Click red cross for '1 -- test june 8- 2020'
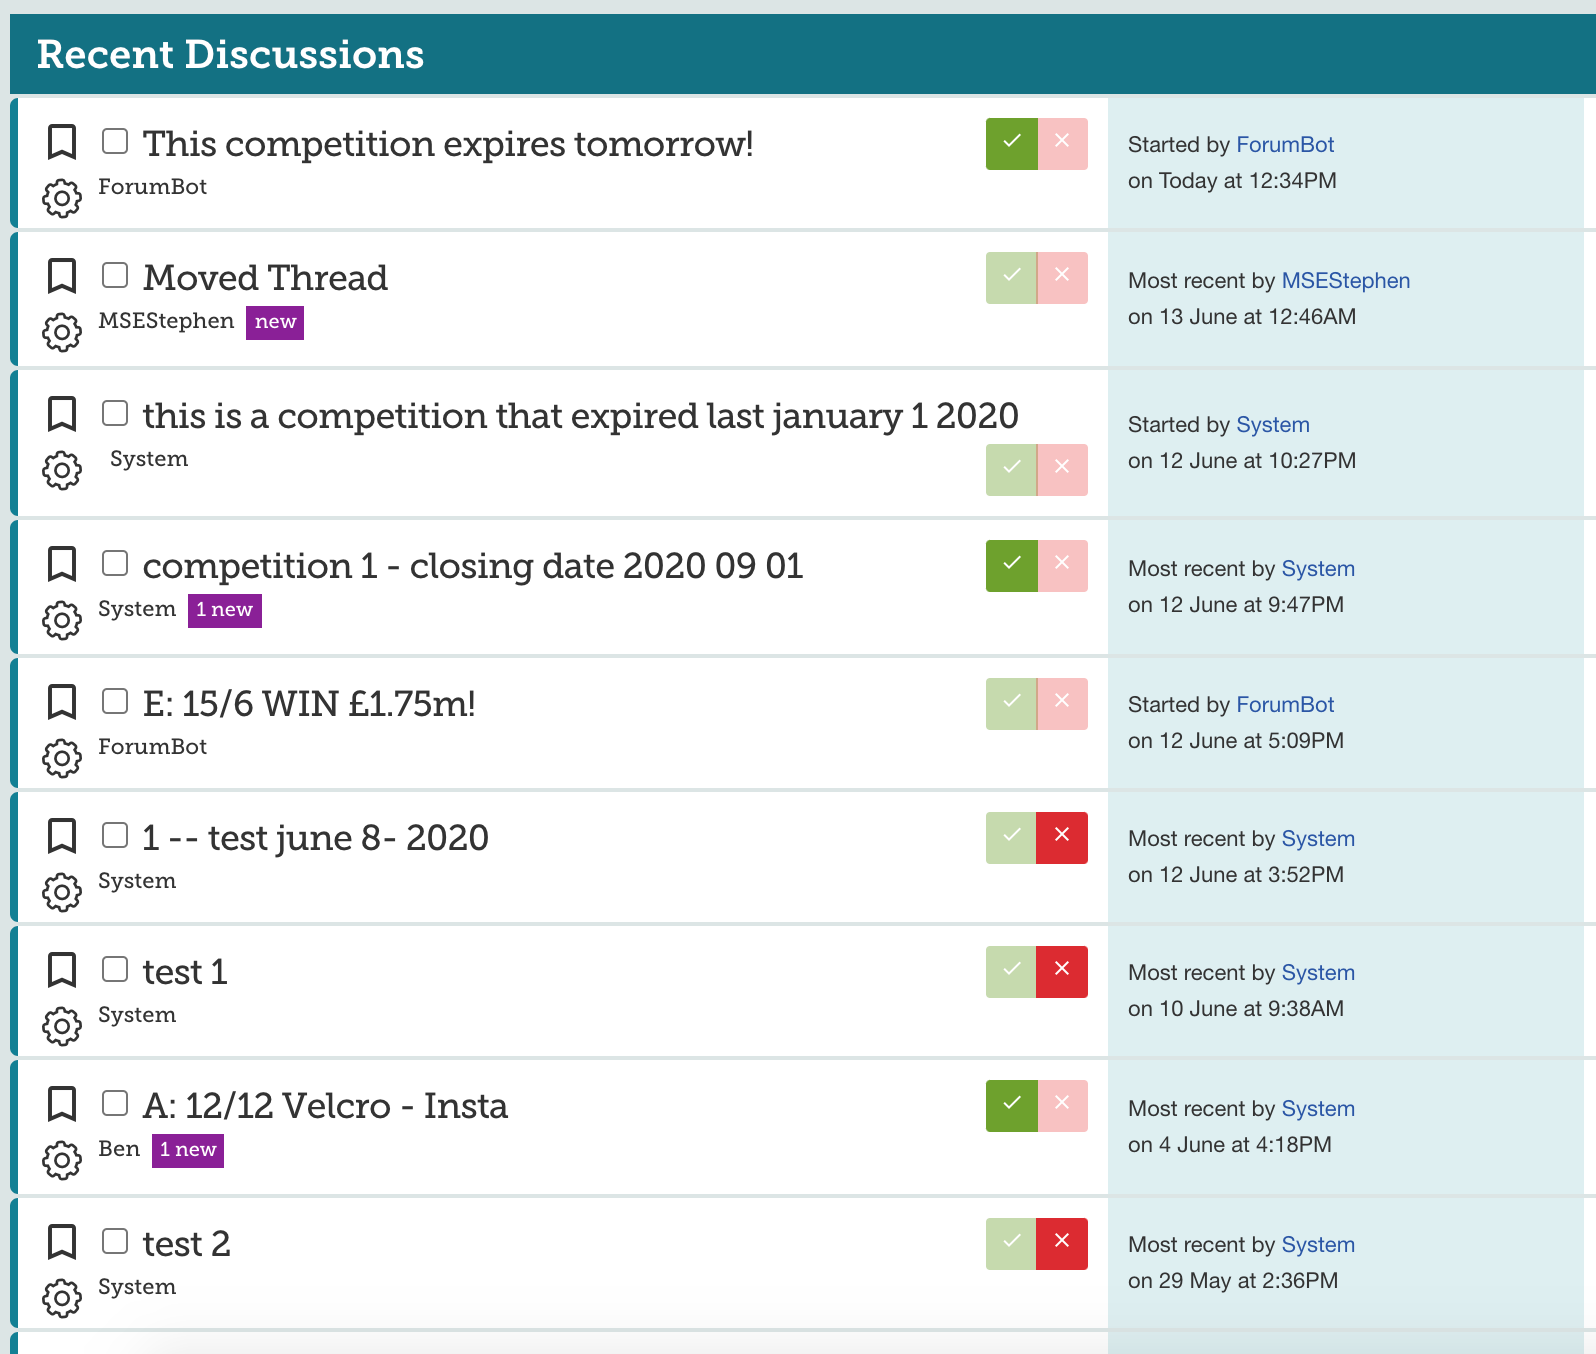Viewport: 1596px width, 1354px height. (x=1063, y=838)
